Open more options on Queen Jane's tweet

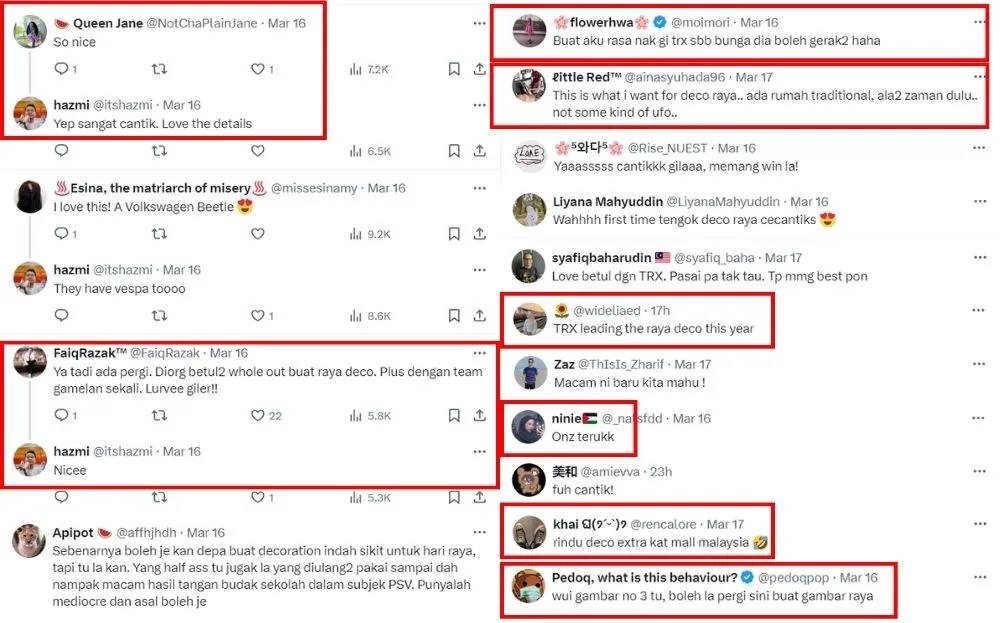[x=479, y=22]
